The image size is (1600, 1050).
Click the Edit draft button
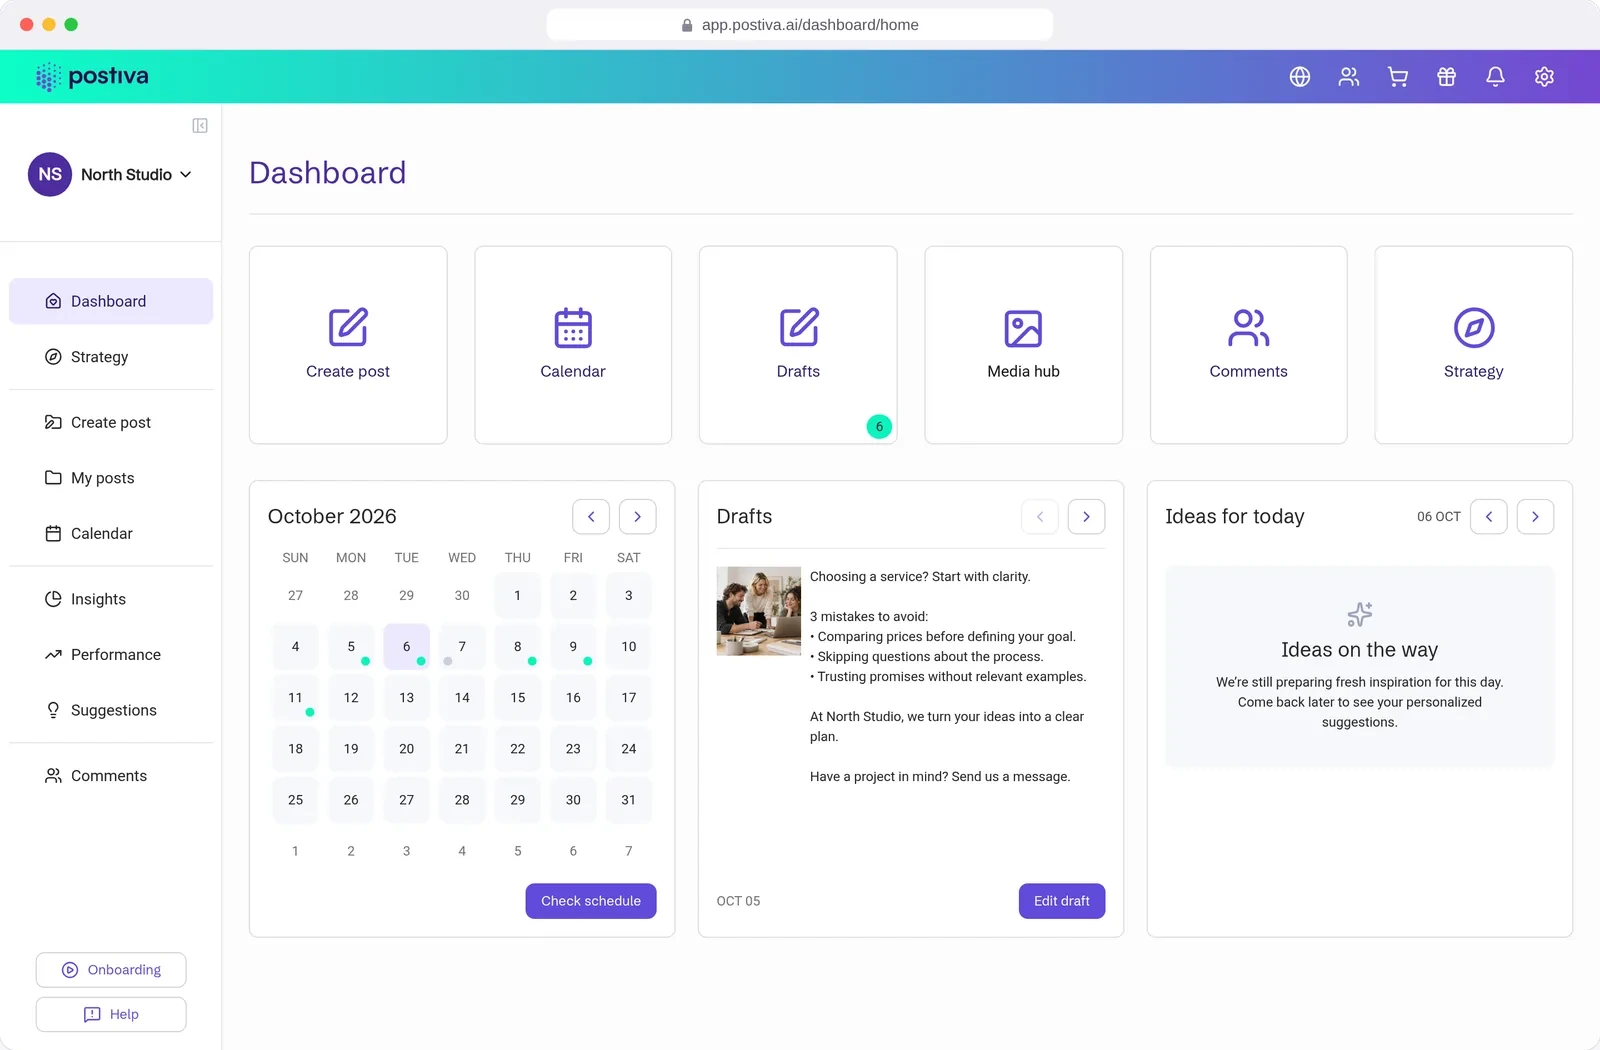point(1062,901)
